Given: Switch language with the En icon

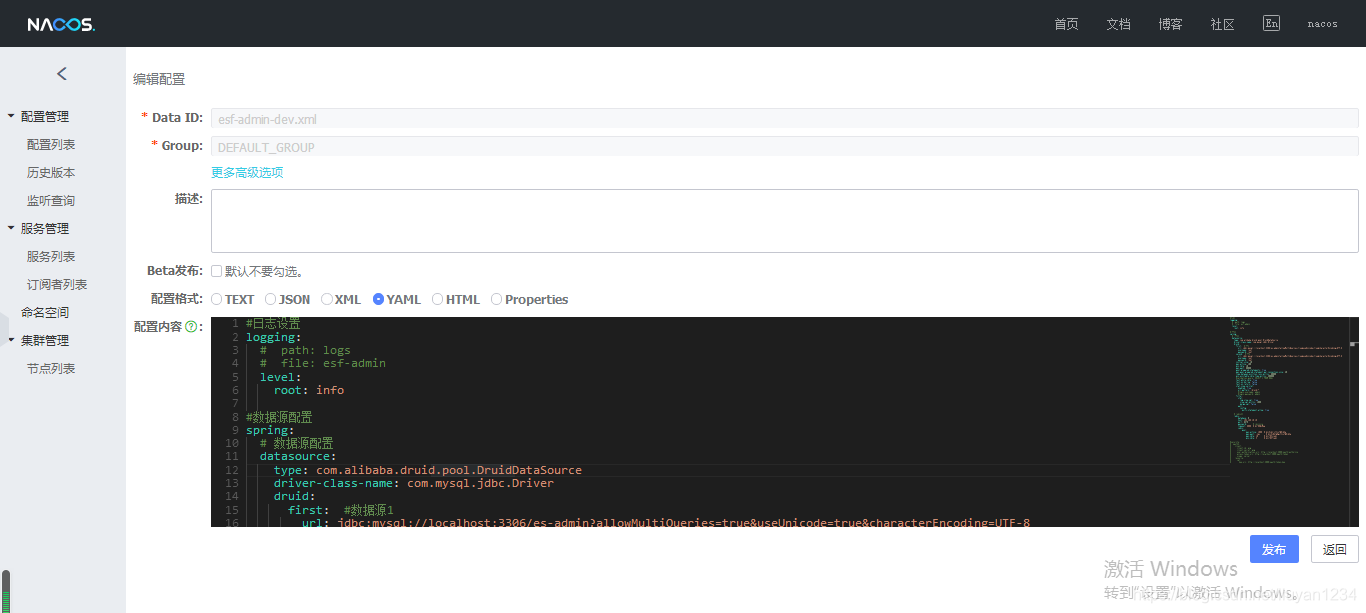Looking at the screenshot, I should coord(1271,23).
